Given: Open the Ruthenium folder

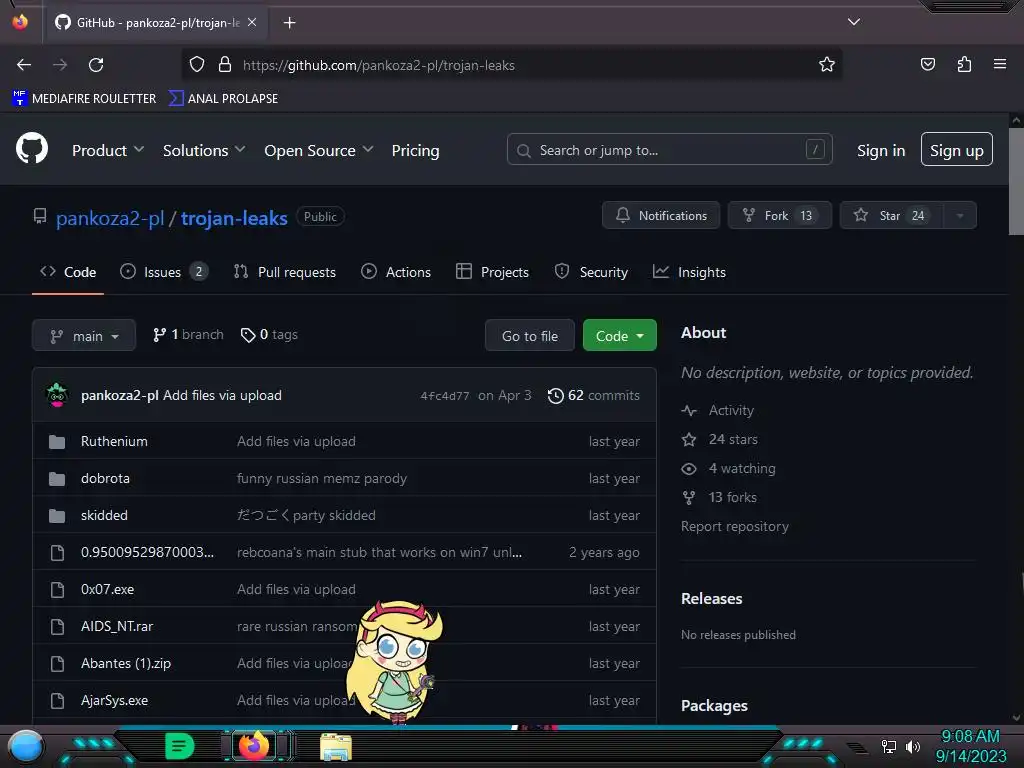Looking at the screenshot, I should 114,441.
